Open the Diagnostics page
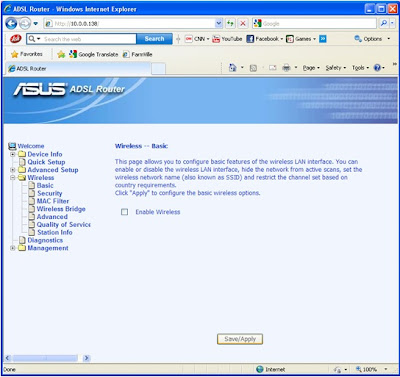This screenshot has height=377, width=400. click(45, 240)
